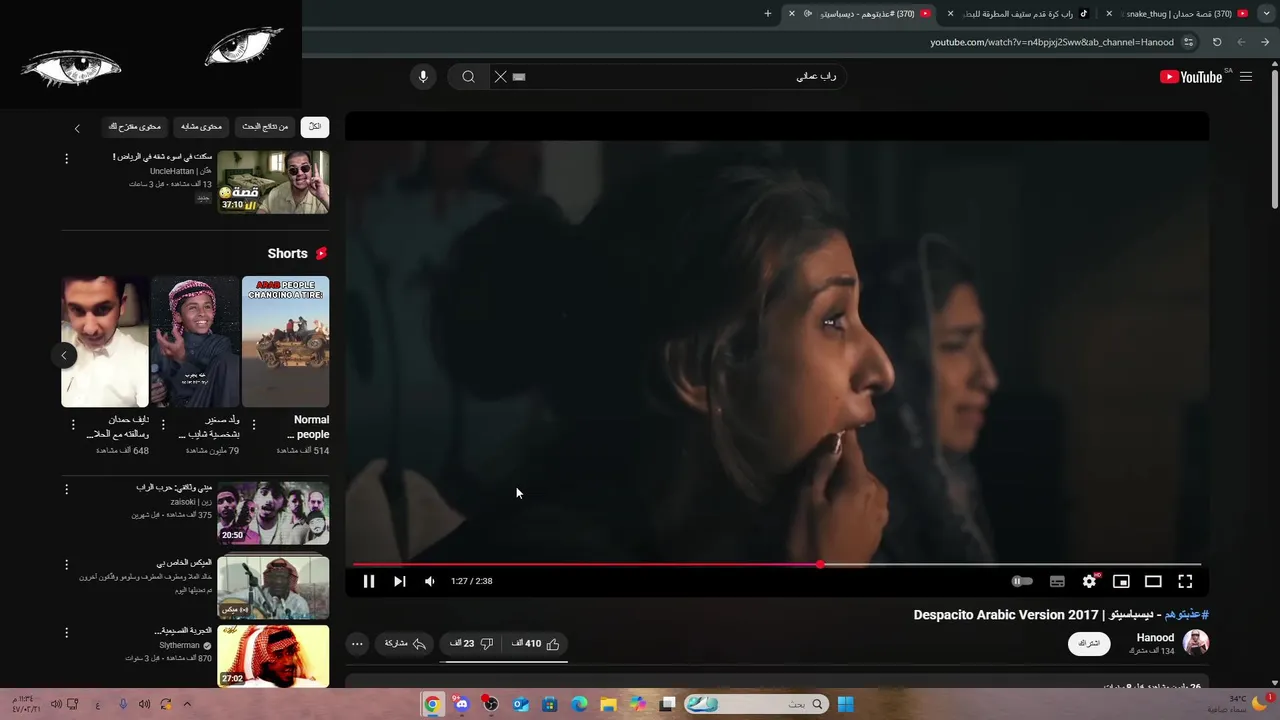This screenshot has width=1280, height=720.
Task: Click the browser address bar URL
Action: [1052, 42]
